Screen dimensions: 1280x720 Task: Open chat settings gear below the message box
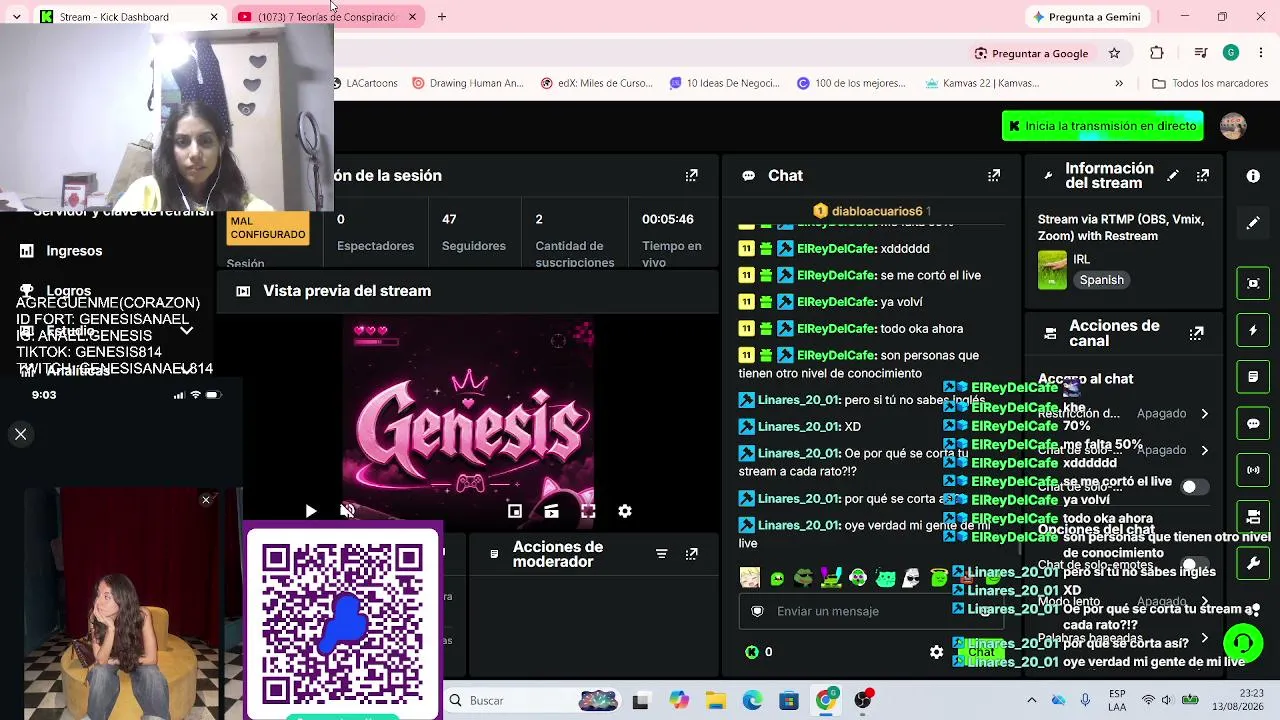(936, 652)
